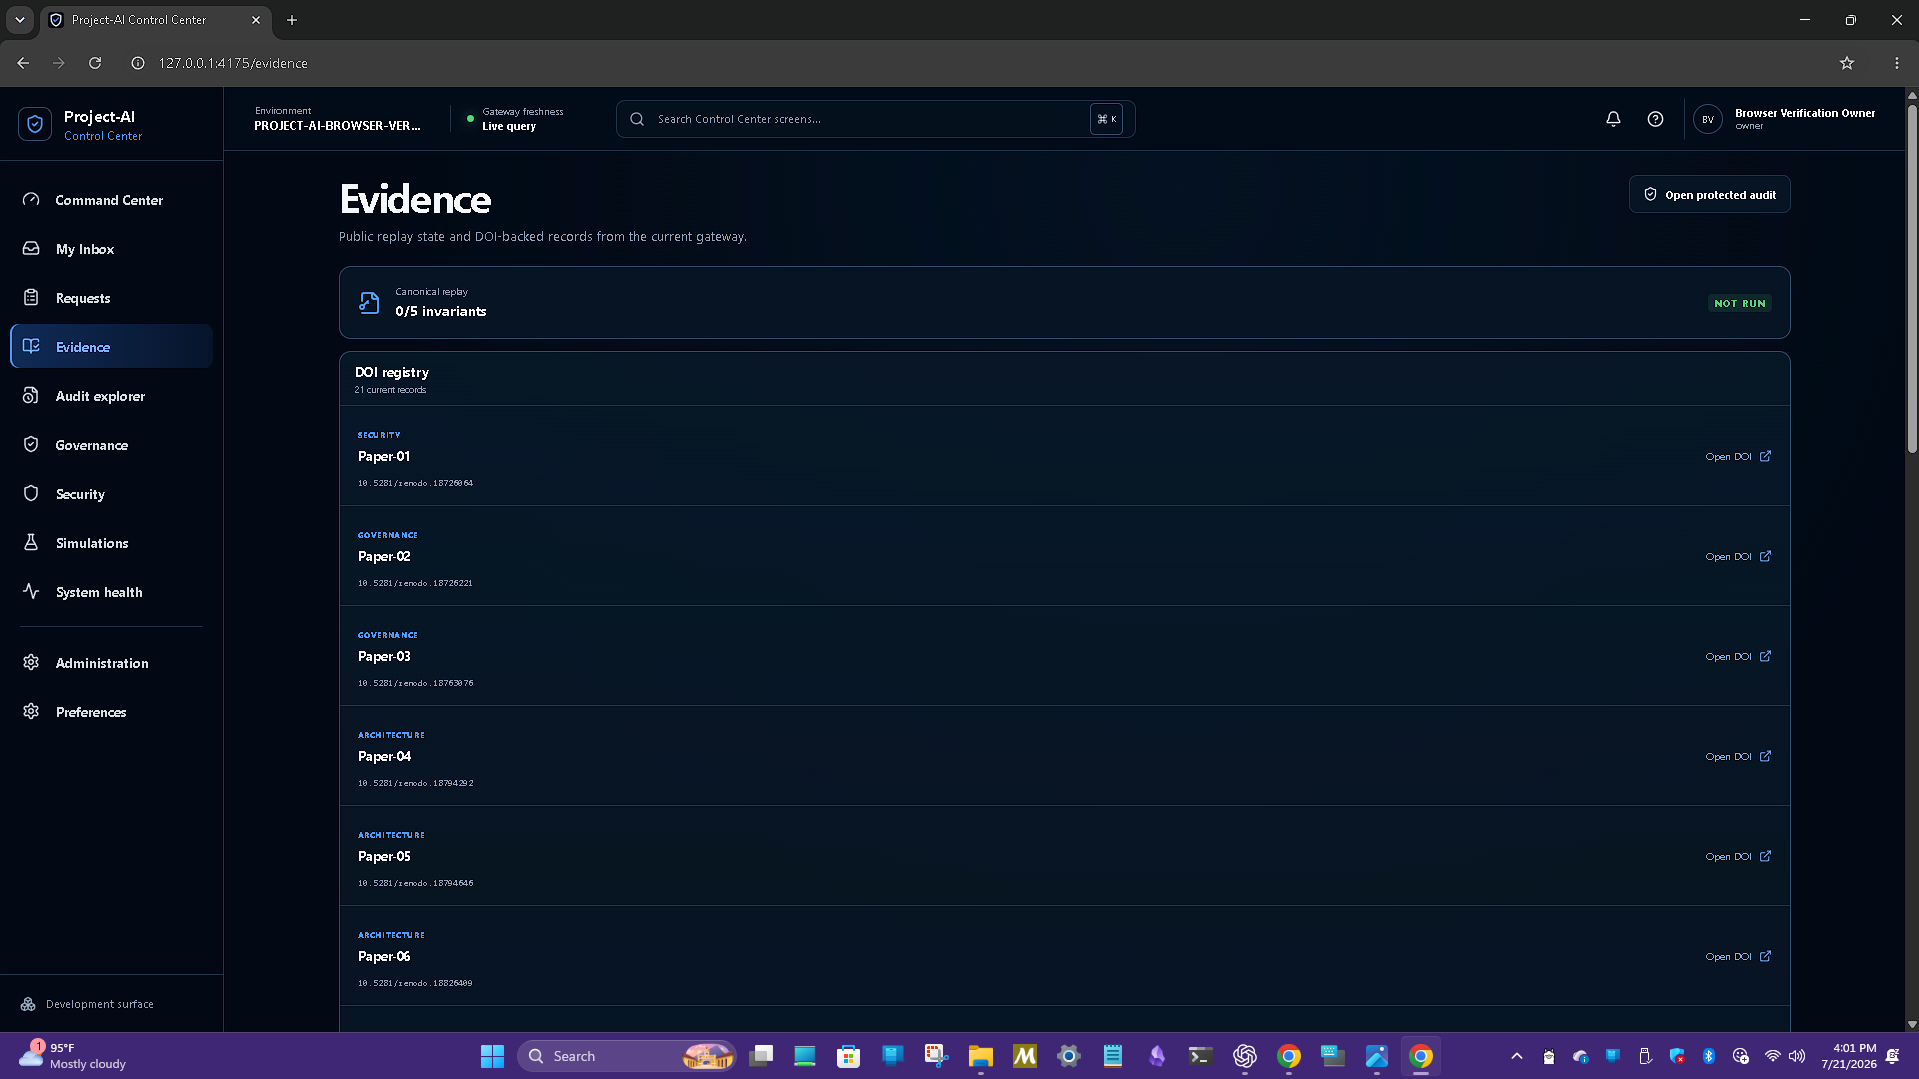
Task: Open the tab search dropdown arrow in Chrome
Action: tap(19, 20)
